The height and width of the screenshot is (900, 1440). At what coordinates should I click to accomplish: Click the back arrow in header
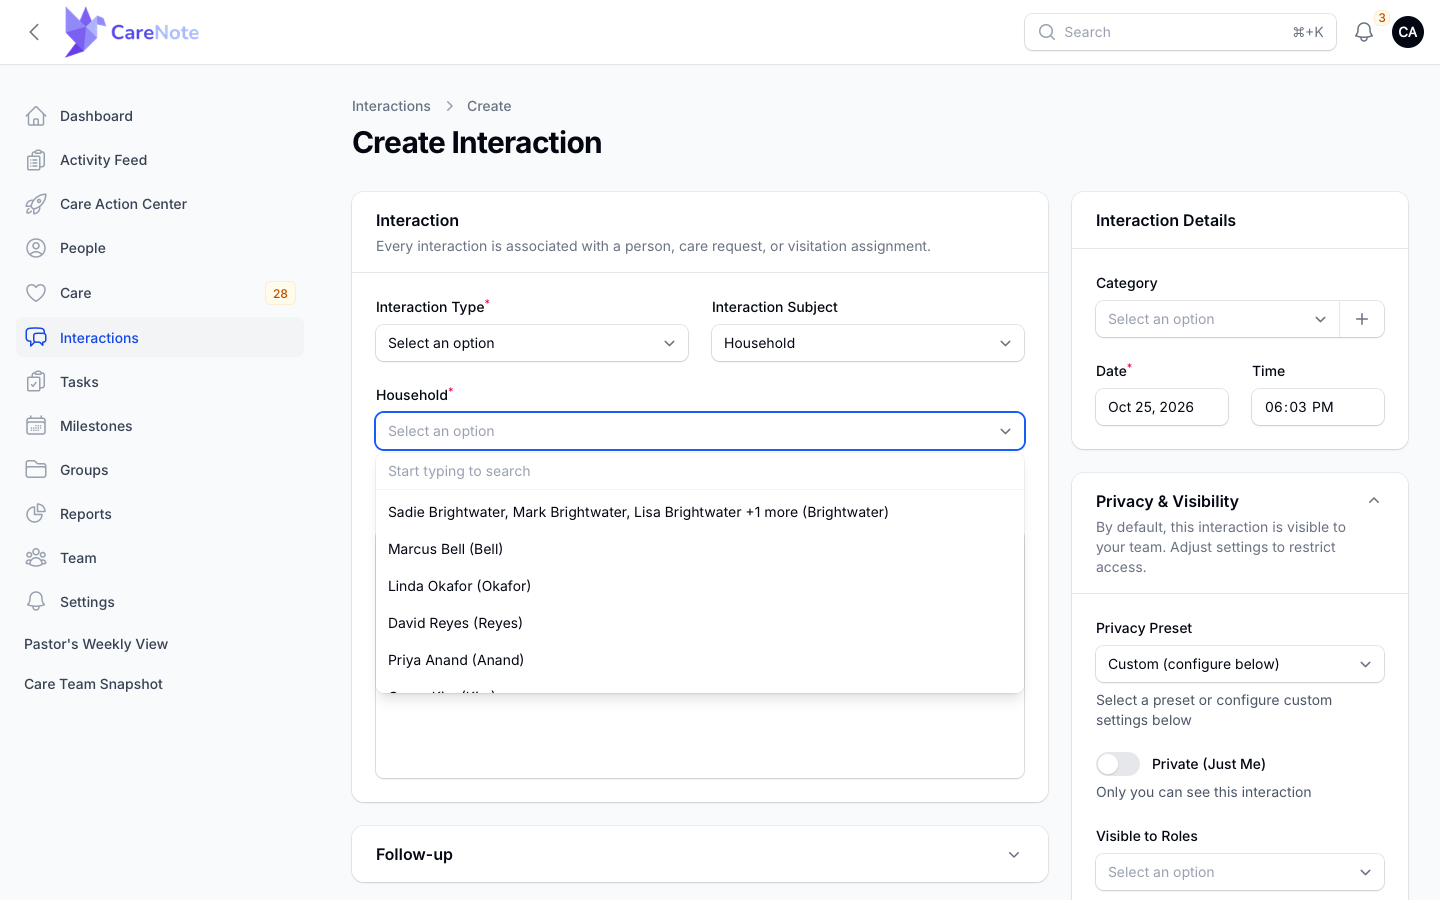coord(35,32)
